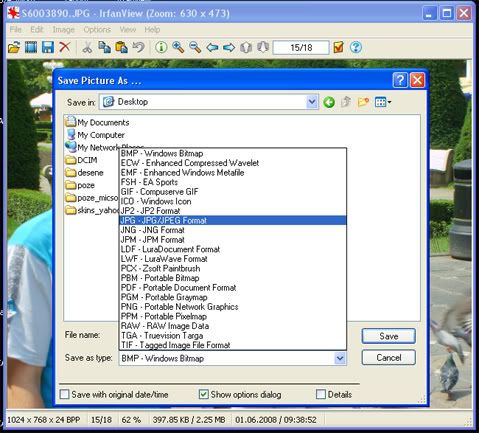Open the View menu
This screenshot has height=433, width=479.
(x=128, y=30)
